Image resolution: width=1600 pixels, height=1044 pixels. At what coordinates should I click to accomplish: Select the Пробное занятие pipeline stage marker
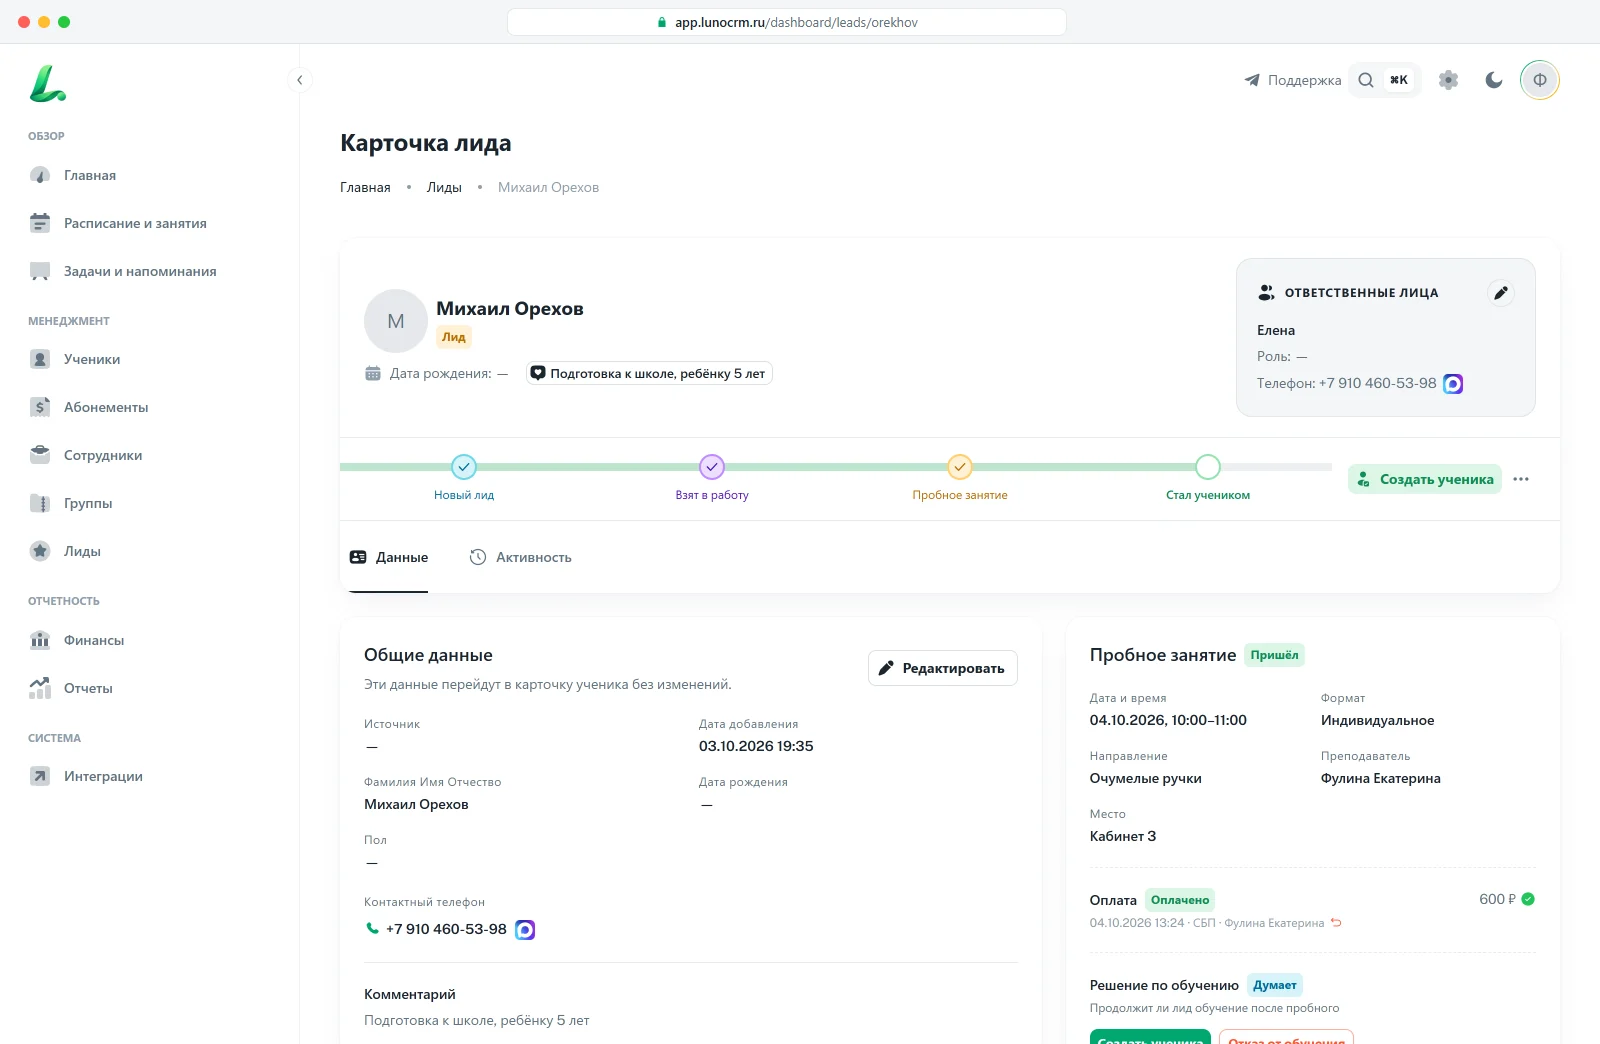click(960, 467)
